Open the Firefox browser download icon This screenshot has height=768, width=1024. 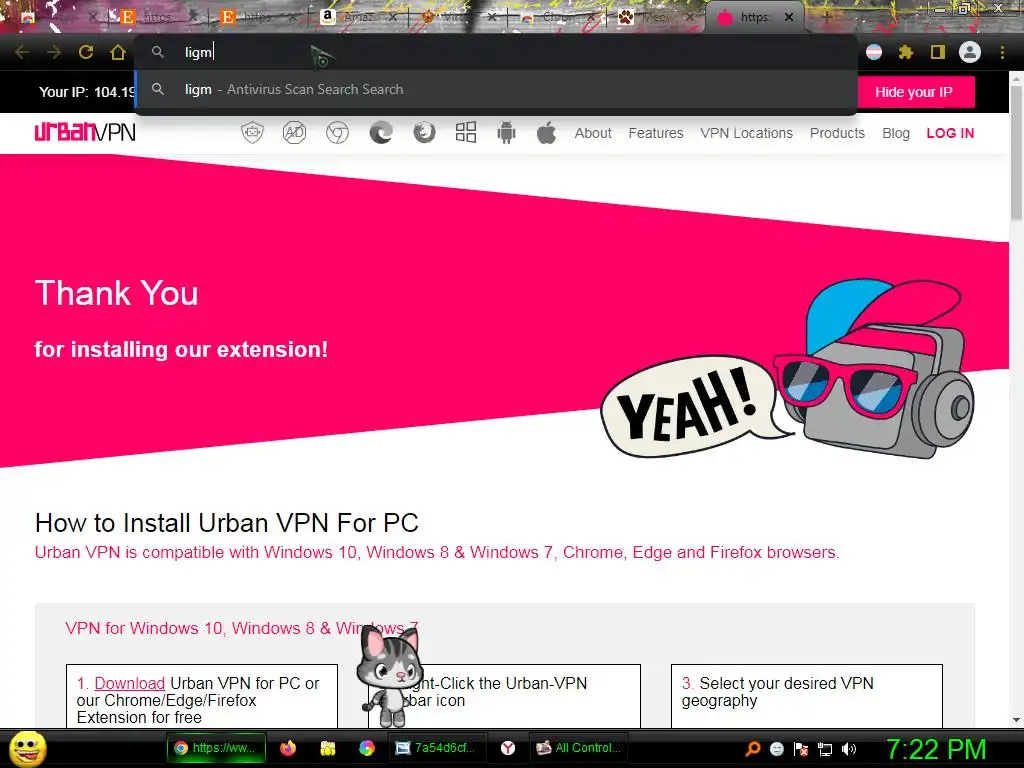pos(424,133)
